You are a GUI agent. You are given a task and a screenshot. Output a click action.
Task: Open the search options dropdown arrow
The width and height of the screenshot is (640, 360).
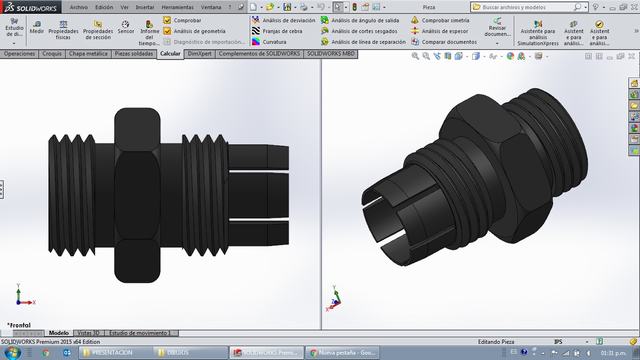click(x=585, y=7)
